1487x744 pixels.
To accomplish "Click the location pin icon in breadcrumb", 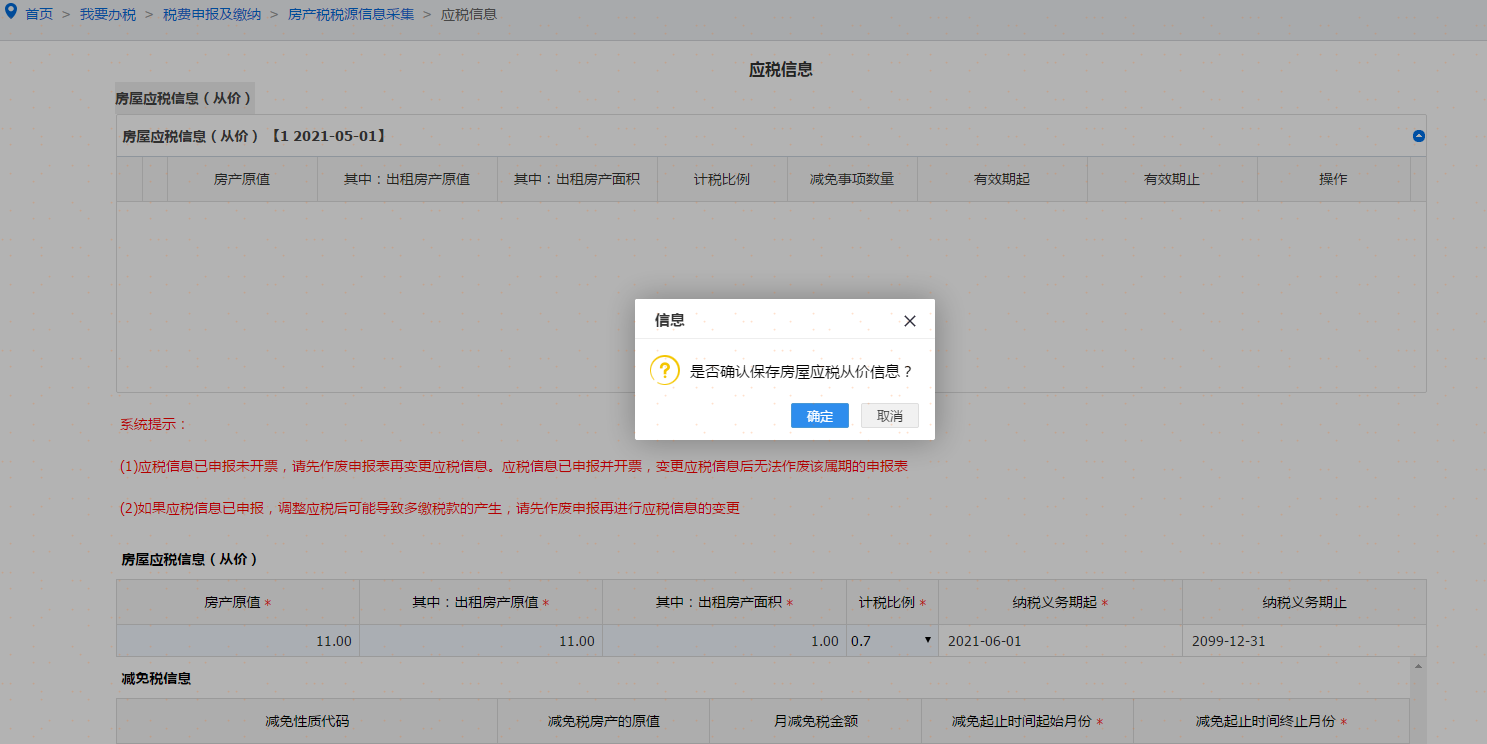I will tap(11, 12).
